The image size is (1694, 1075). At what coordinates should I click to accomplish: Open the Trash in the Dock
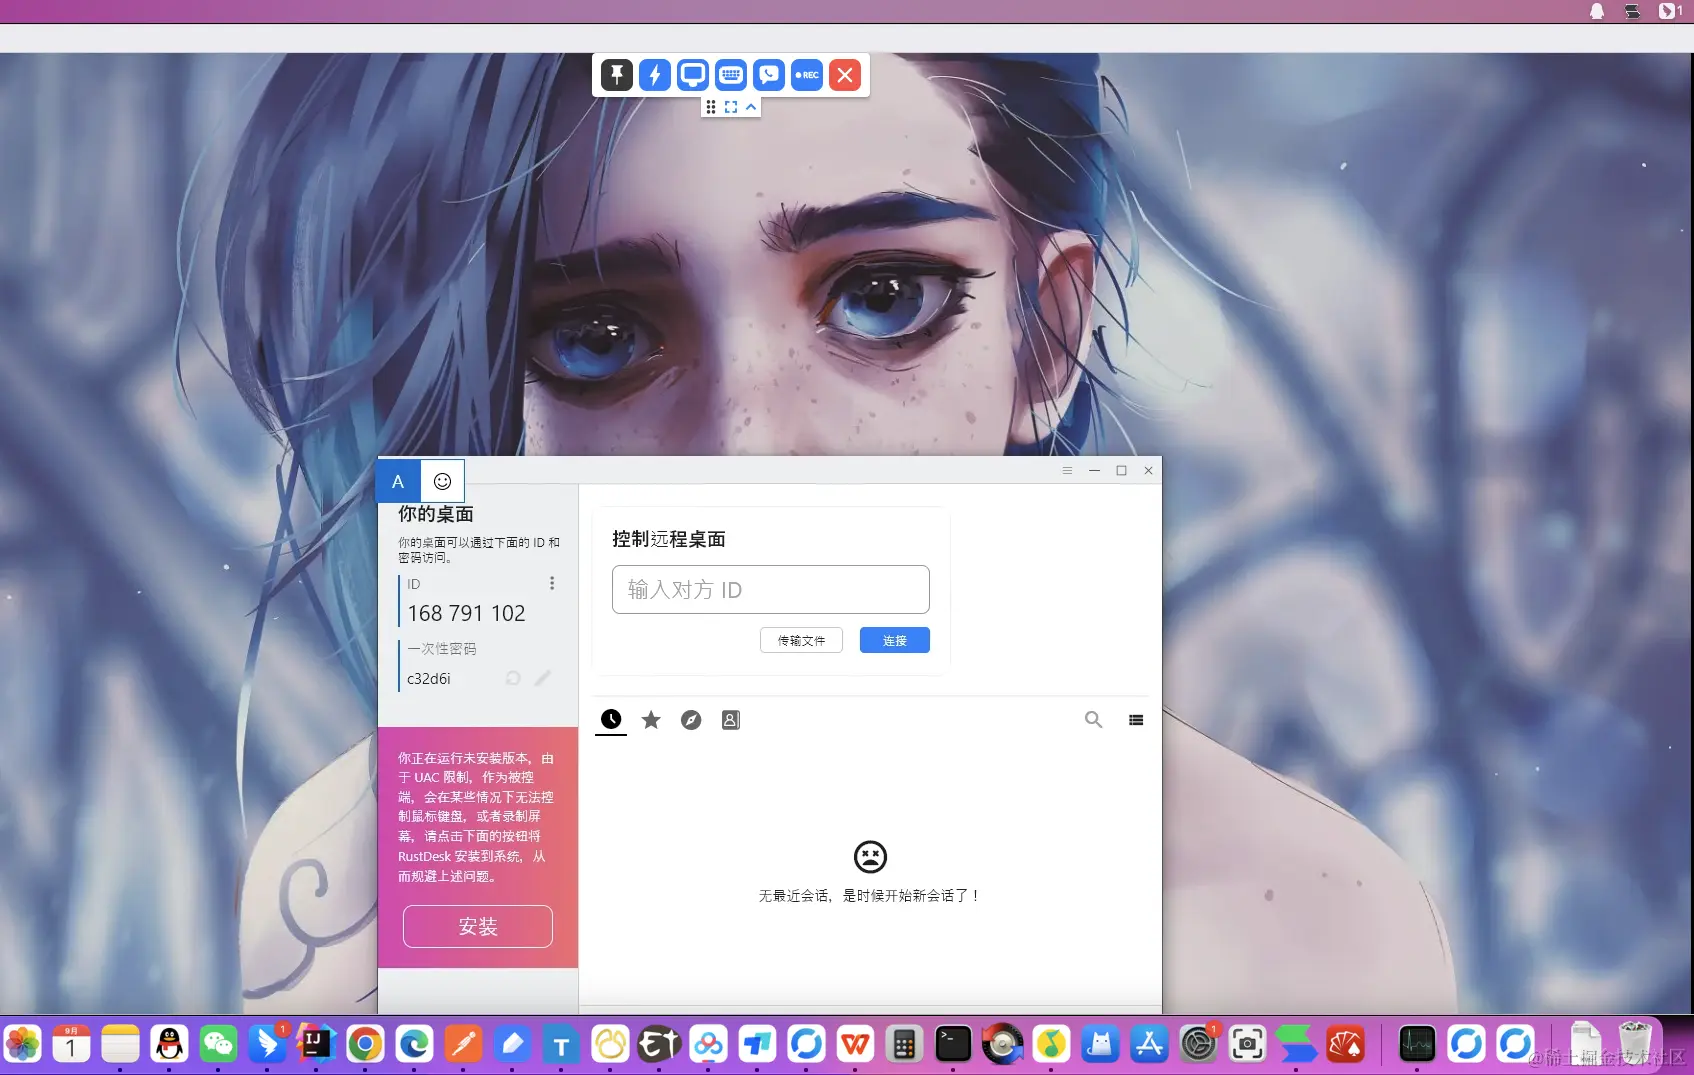coord(1635,1045)
